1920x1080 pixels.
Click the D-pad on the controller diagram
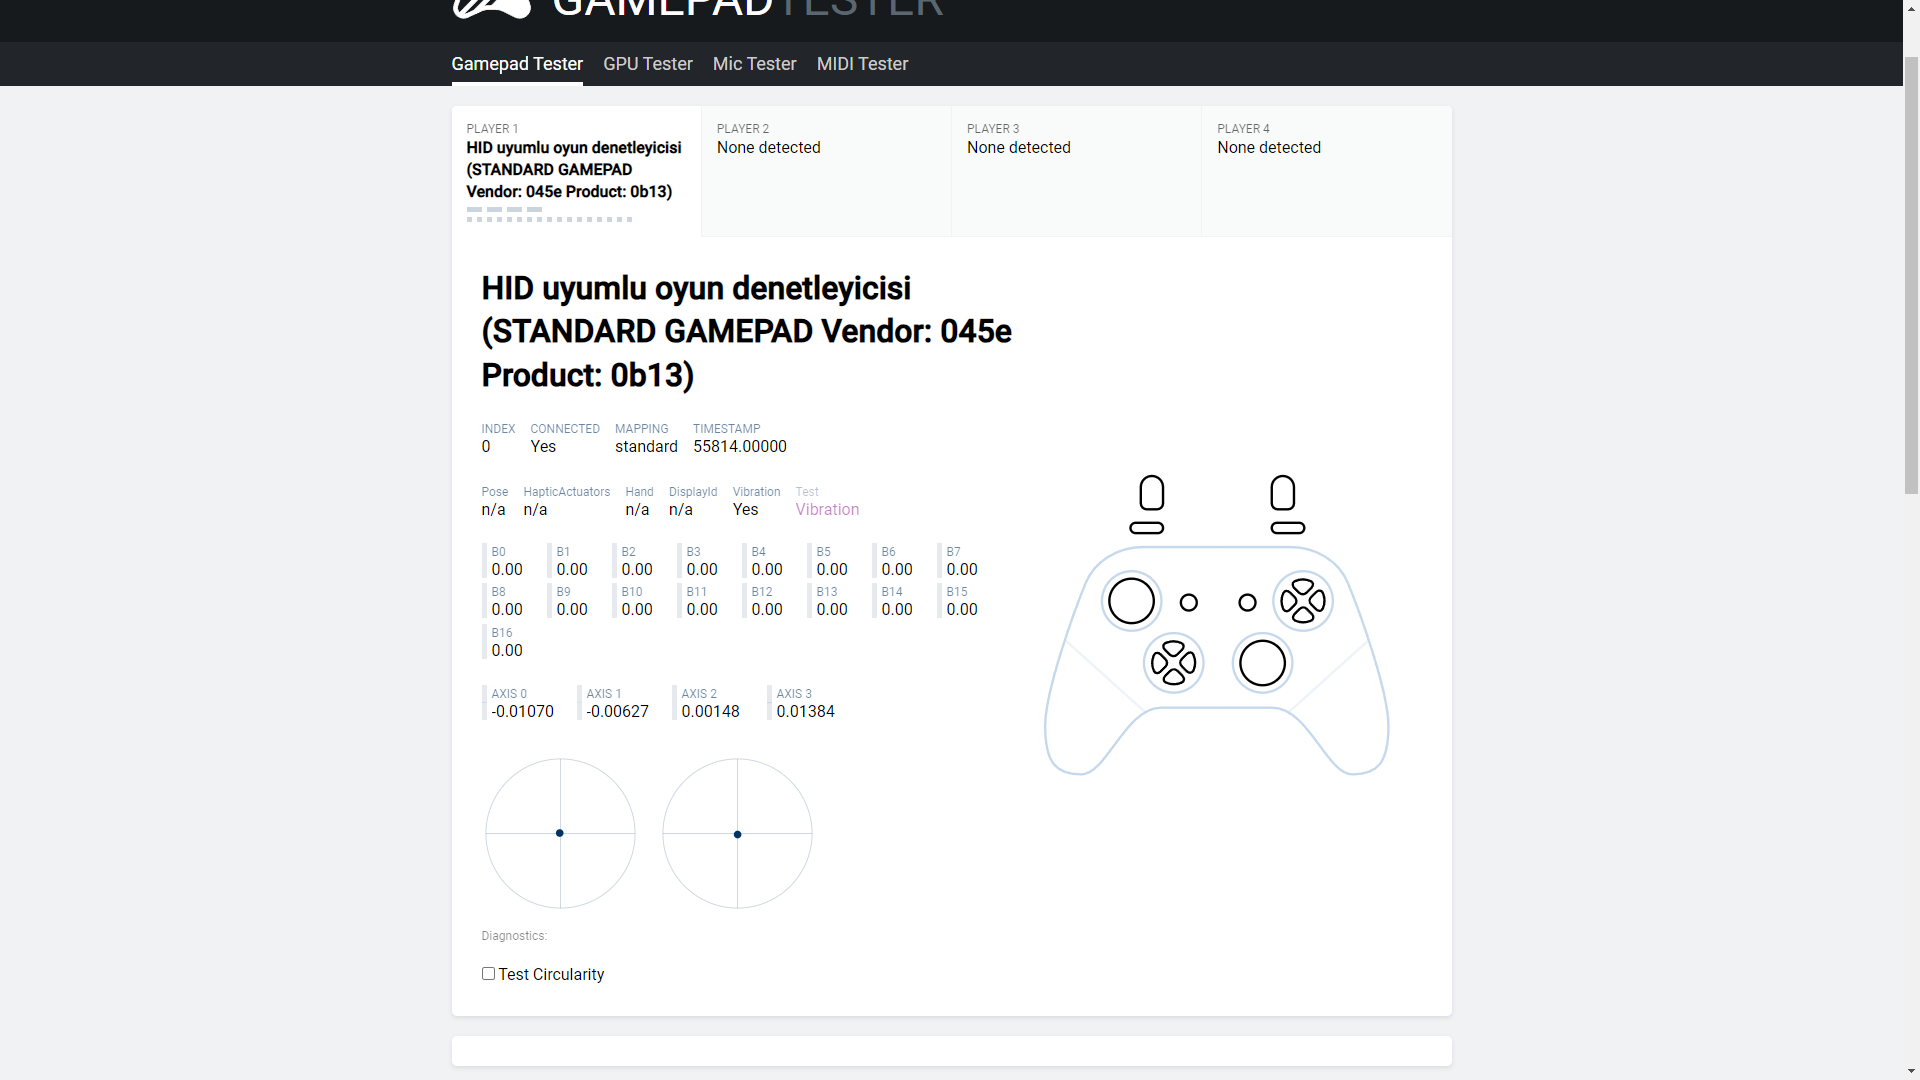(x=1173, y=663)
